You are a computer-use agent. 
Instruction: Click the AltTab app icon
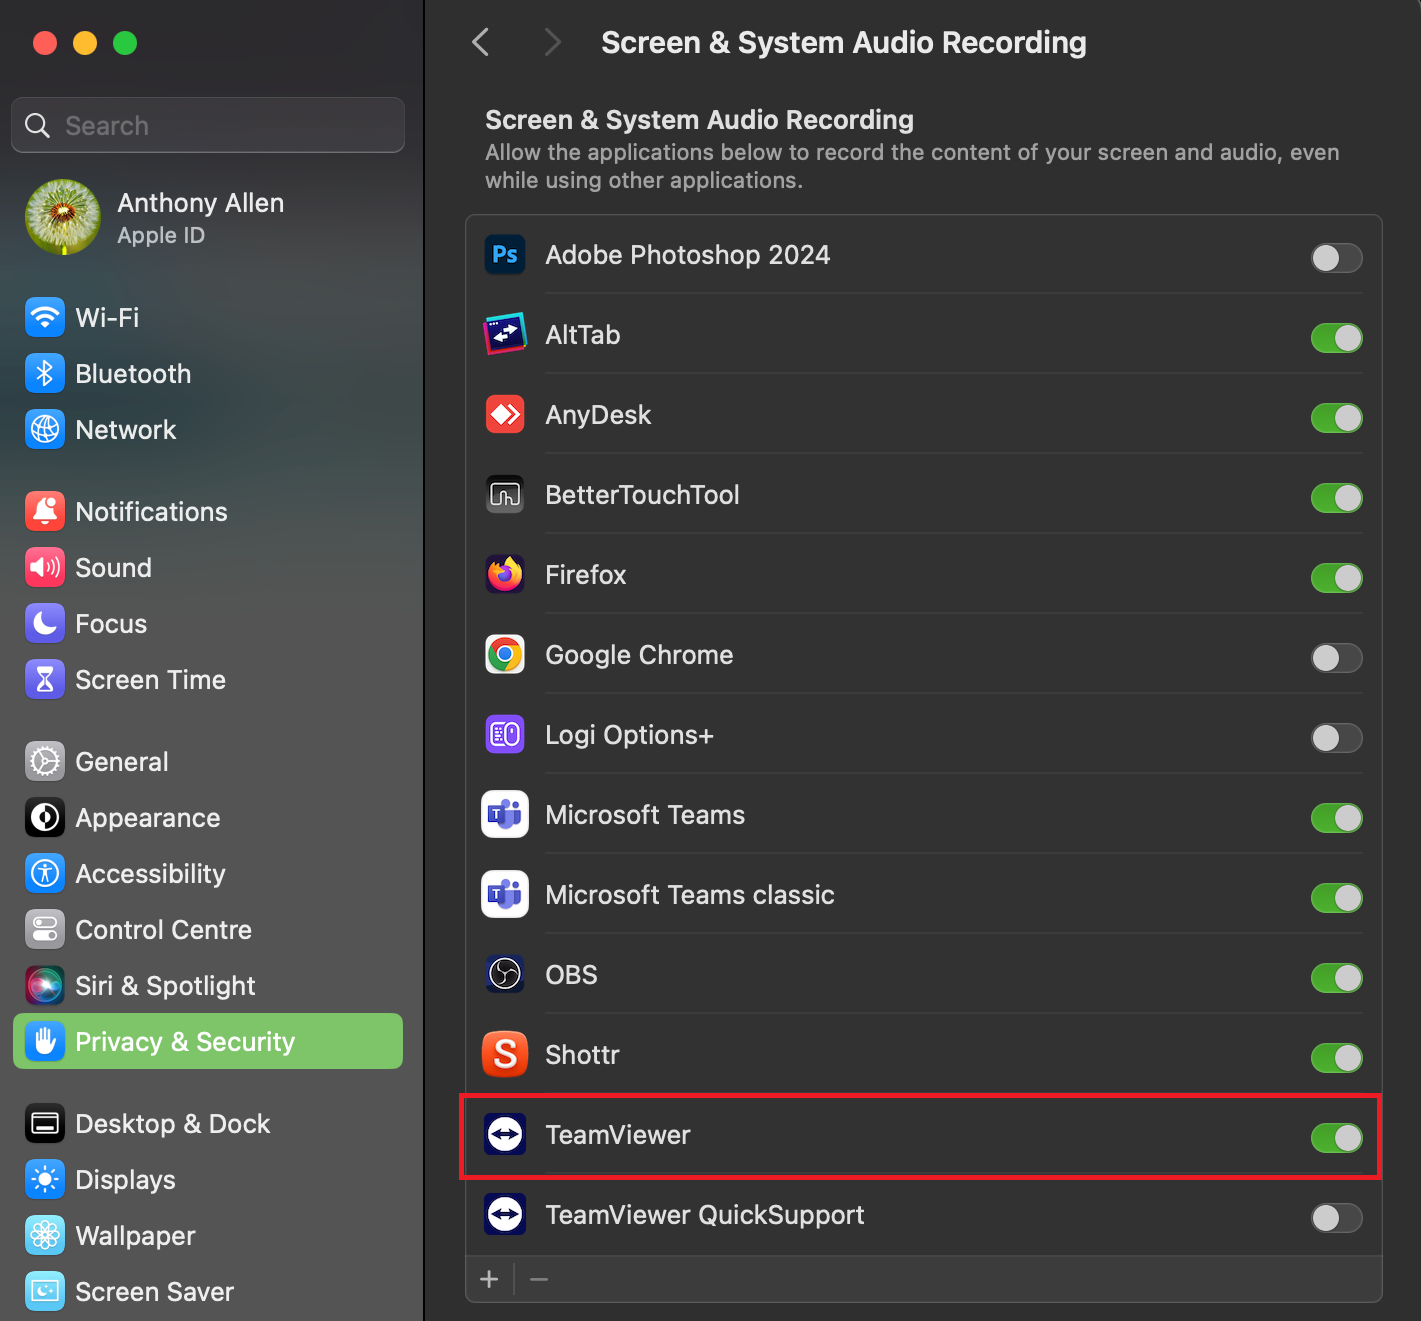tap(505, 334)
